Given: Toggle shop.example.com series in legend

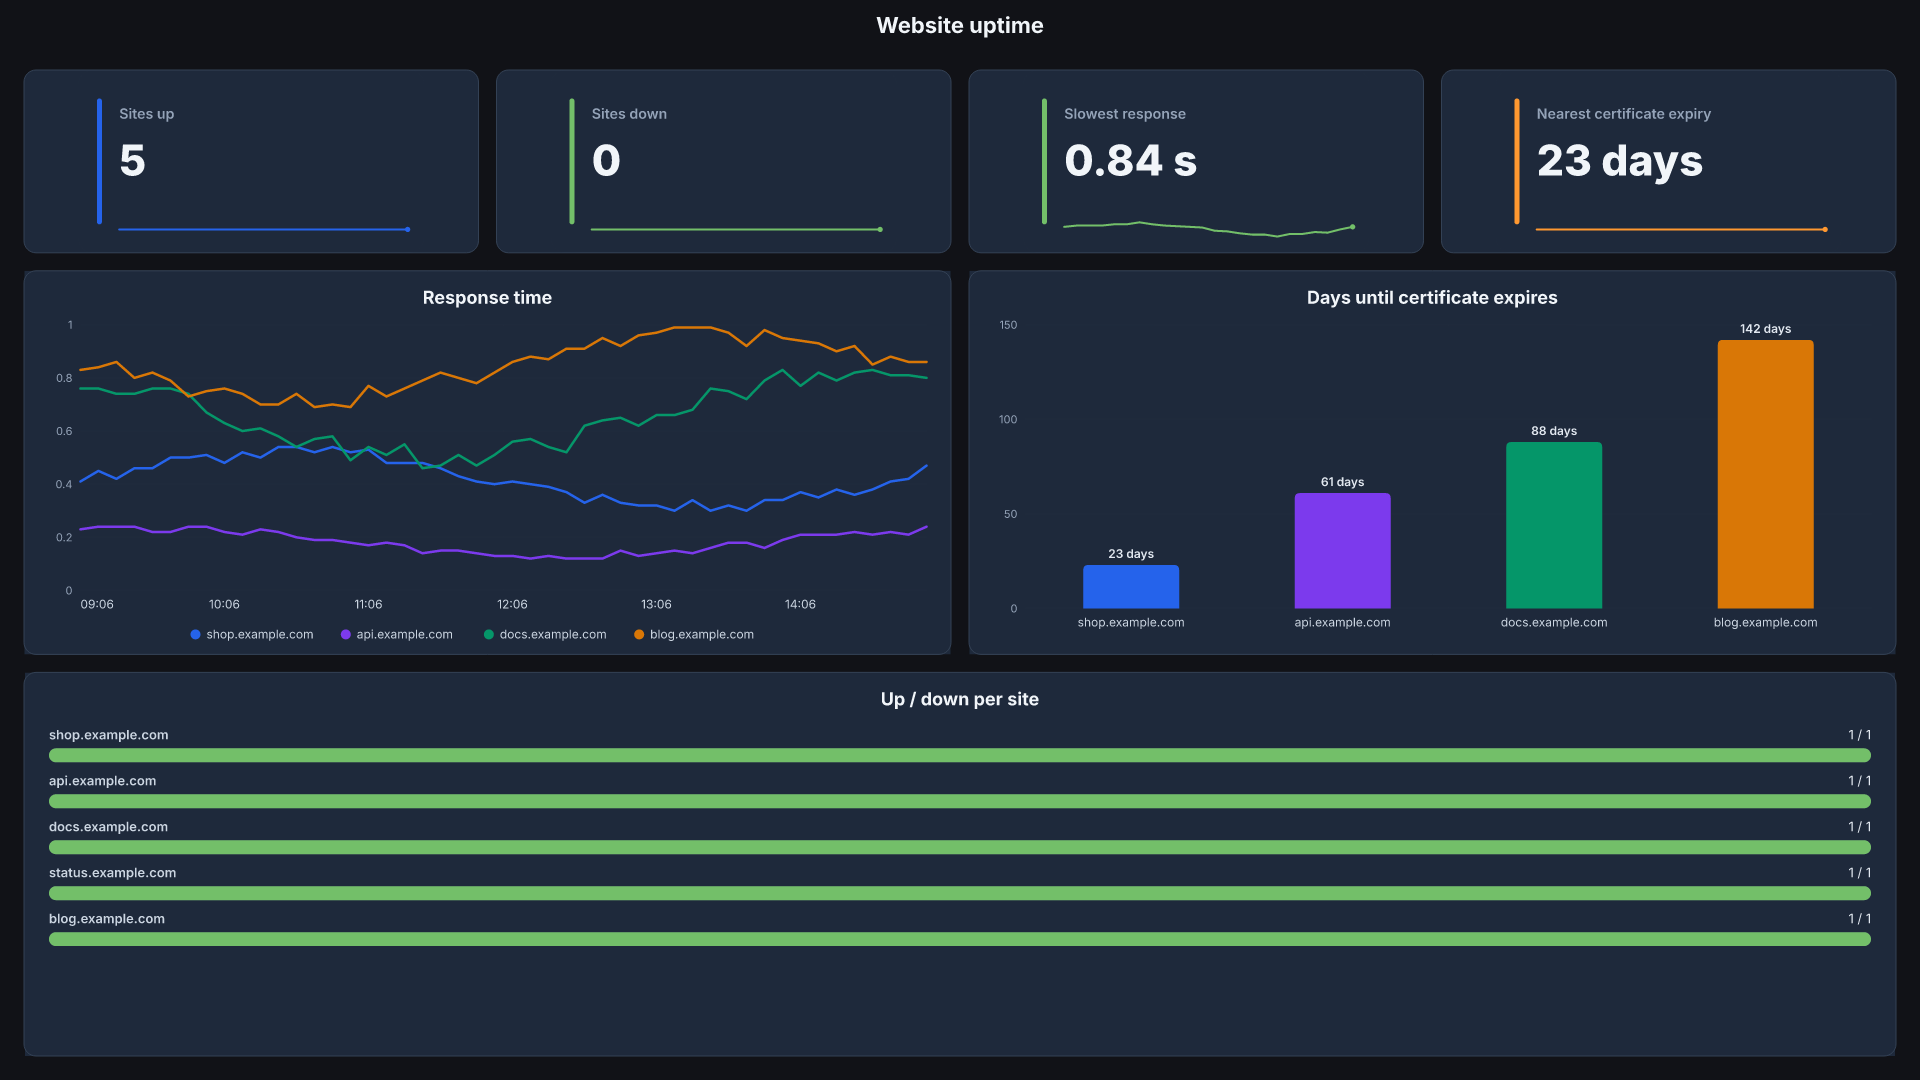Looking at the screenshot, I should [252, 634].
